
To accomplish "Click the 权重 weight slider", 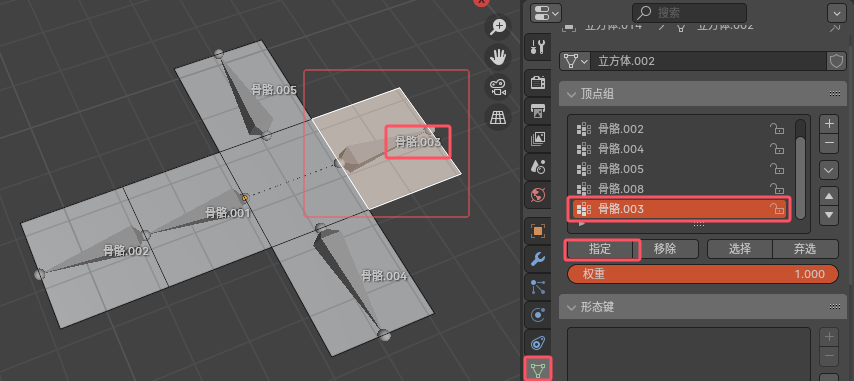I will point(703,274).
